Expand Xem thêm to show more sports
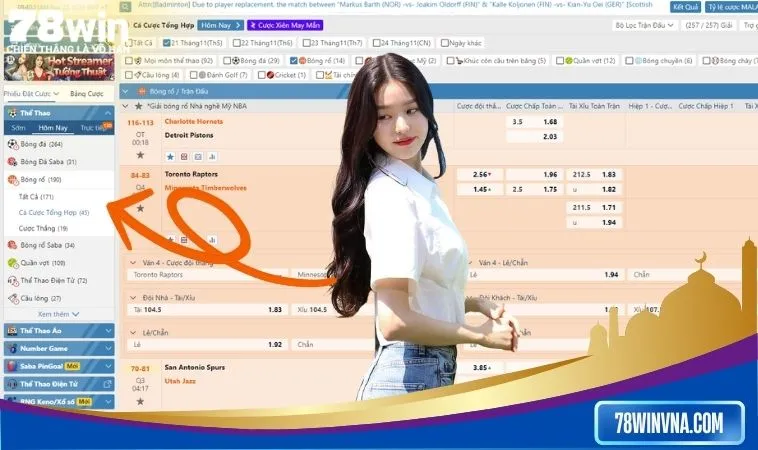 58,314
